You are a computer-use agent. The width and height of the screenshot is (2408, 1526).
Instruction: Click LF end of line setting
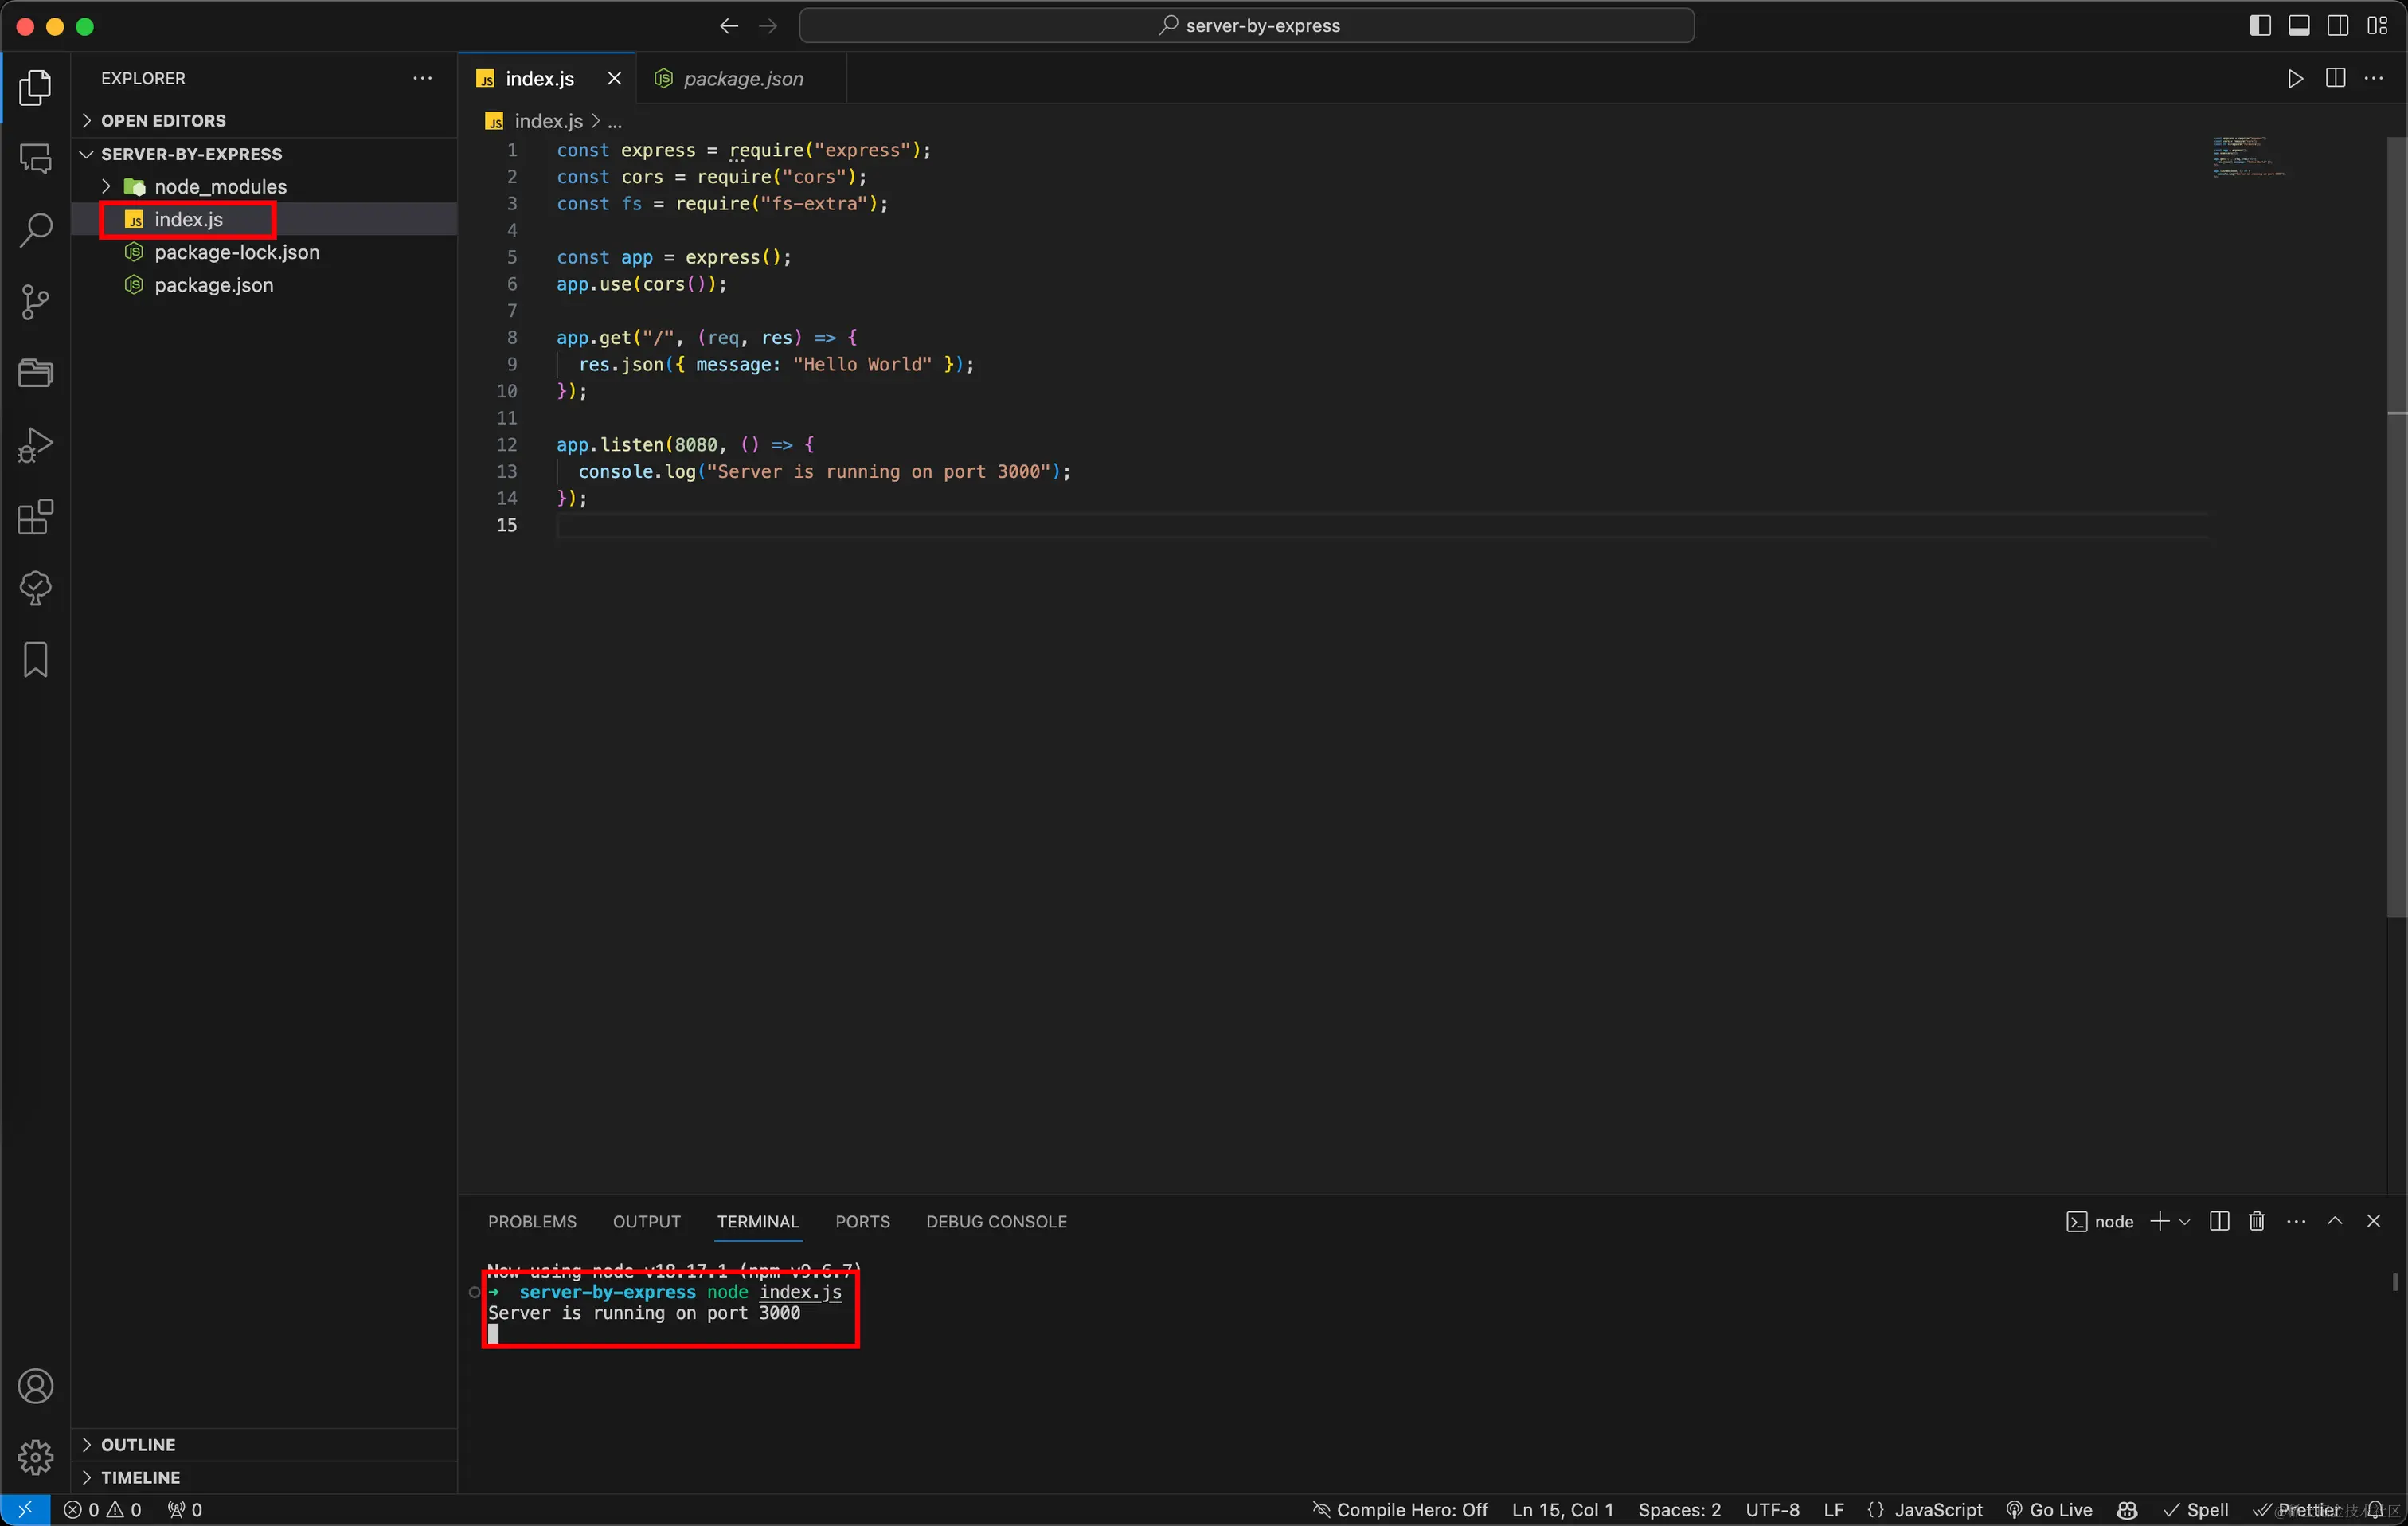pos(1833,1509)
